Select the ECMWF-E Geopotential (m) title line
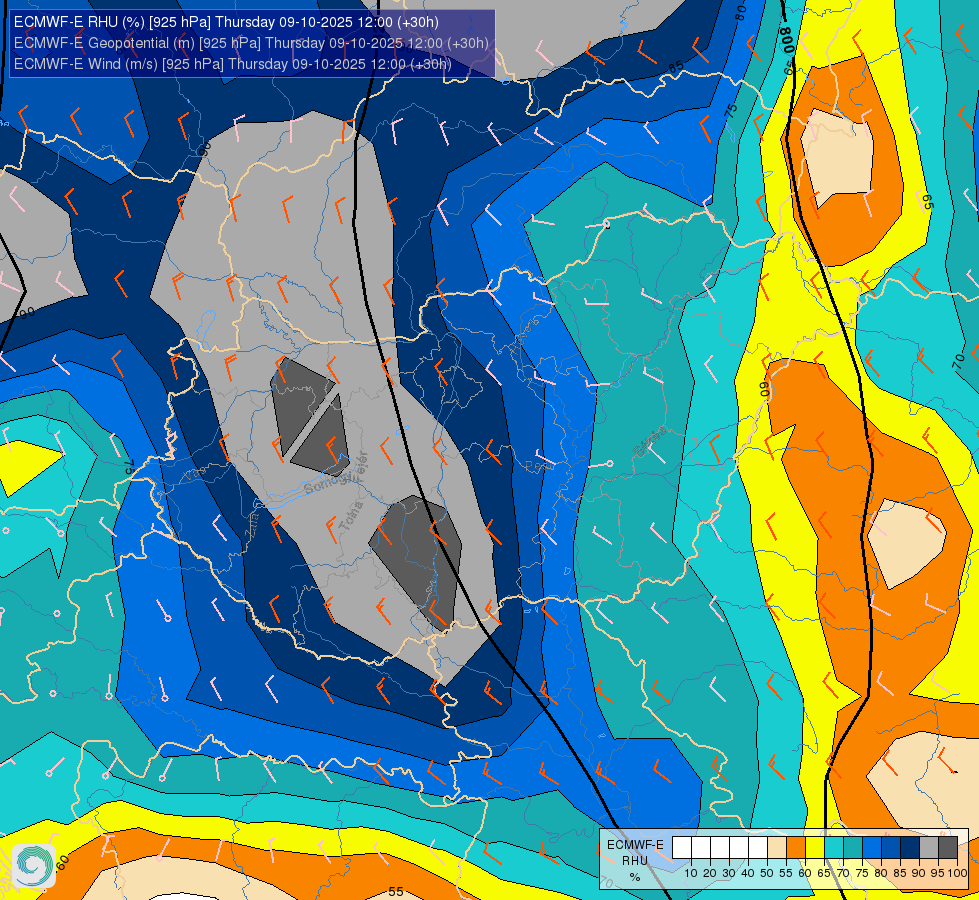 pos(251,43)
